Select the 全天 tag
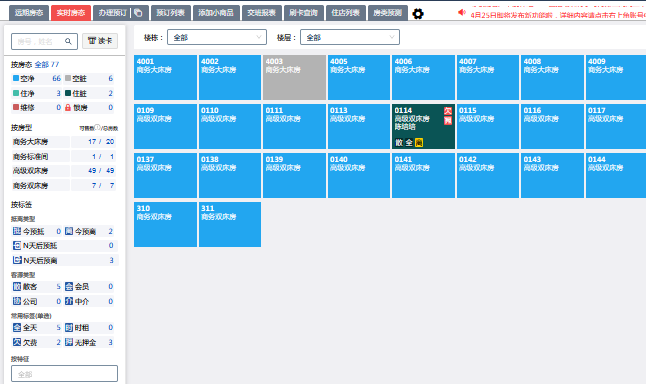The width and height of the screenshot is (646, 384). pos(37,328)
